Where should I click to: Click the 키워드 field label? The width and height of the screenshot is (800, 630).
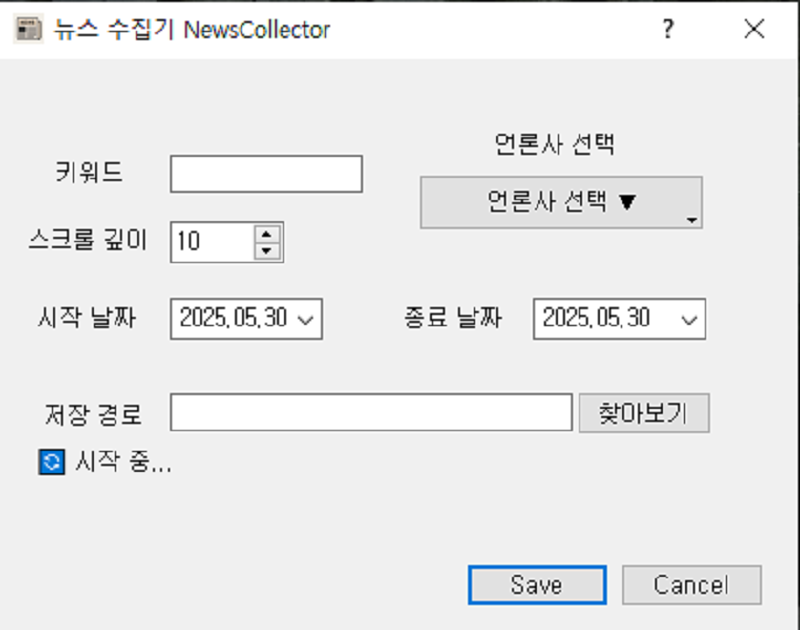(90, 171)
